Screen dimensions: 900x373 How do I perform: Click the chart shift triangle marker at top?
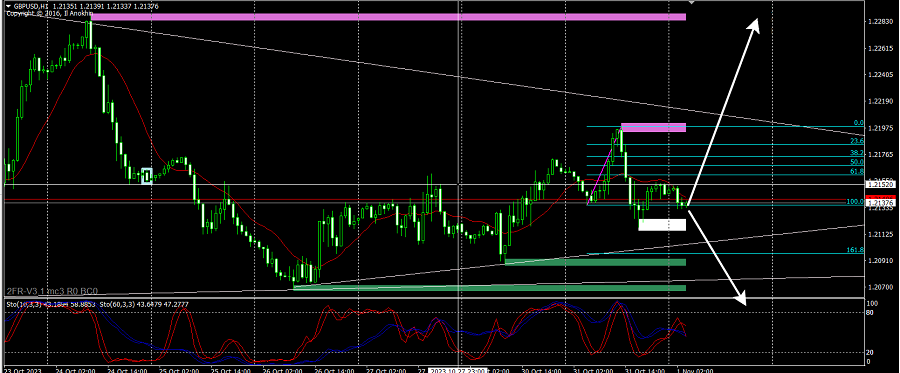[692, 2]
